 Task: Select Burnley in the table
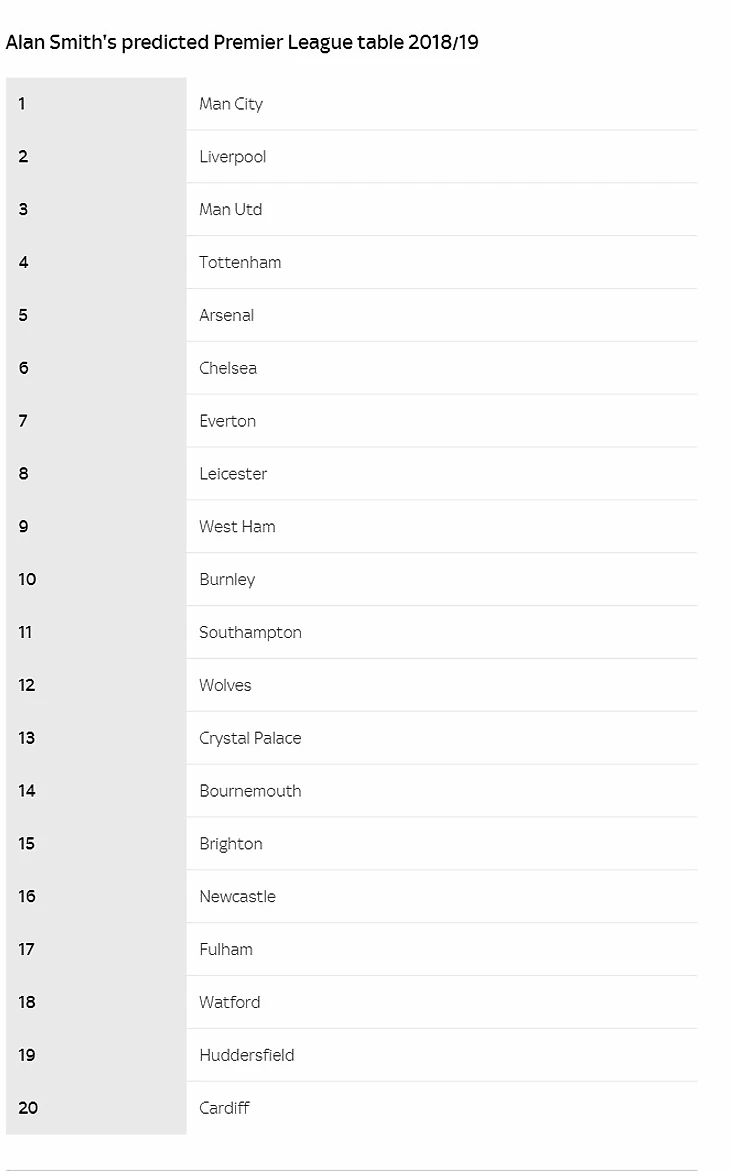click(x=227, y=580)
